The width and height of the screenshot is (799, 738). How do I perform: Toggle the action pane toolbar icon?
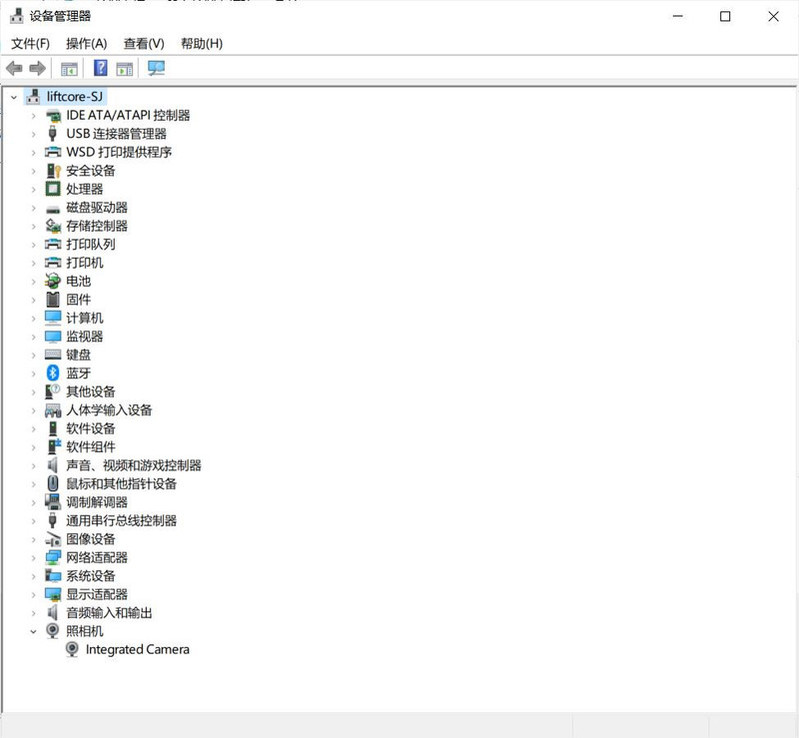point(124,68)
